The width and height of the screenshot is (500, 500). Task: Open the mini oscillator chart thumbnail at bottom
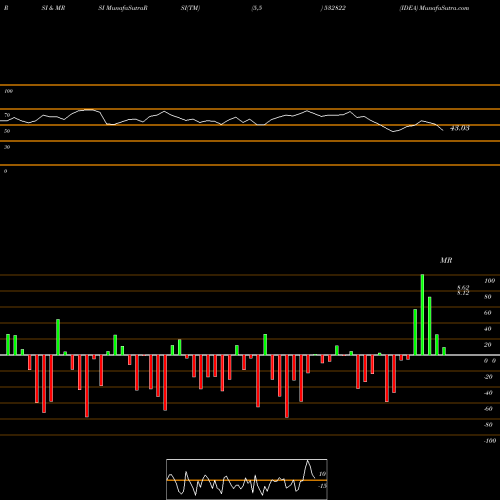click(x=247, y=479)
